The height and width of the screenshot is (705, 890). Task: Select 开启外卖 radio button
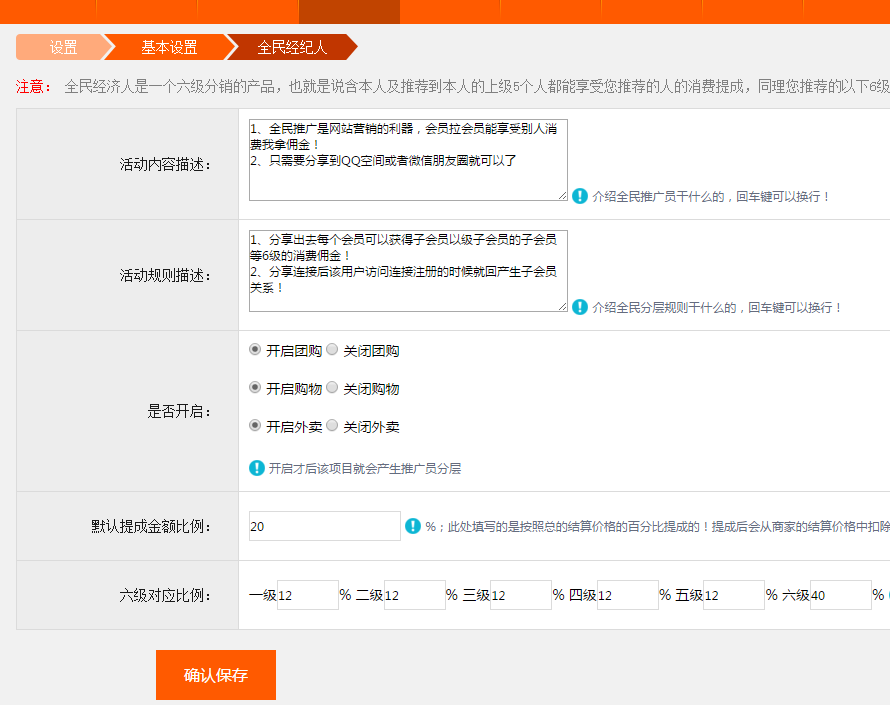(x=255, y=425)
